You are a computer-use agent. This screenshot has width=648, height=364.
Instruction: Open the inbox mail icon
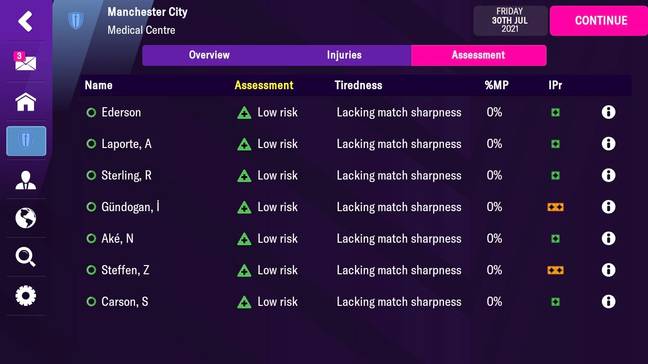coord(25,61)
